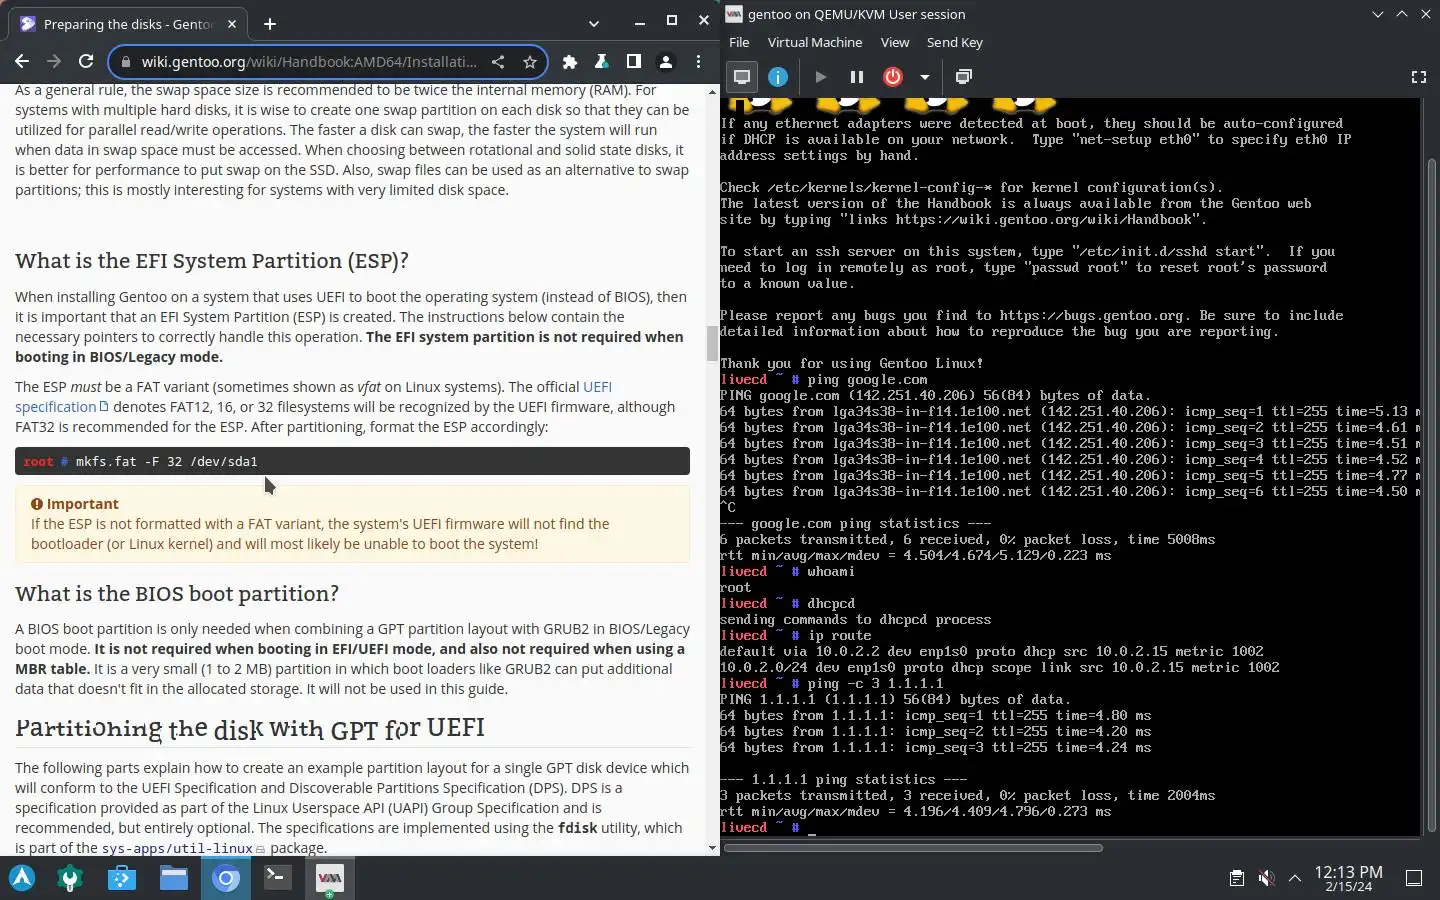Go forward in Chrome browser
Screen dimensions: 1440x900
point(54,62)
